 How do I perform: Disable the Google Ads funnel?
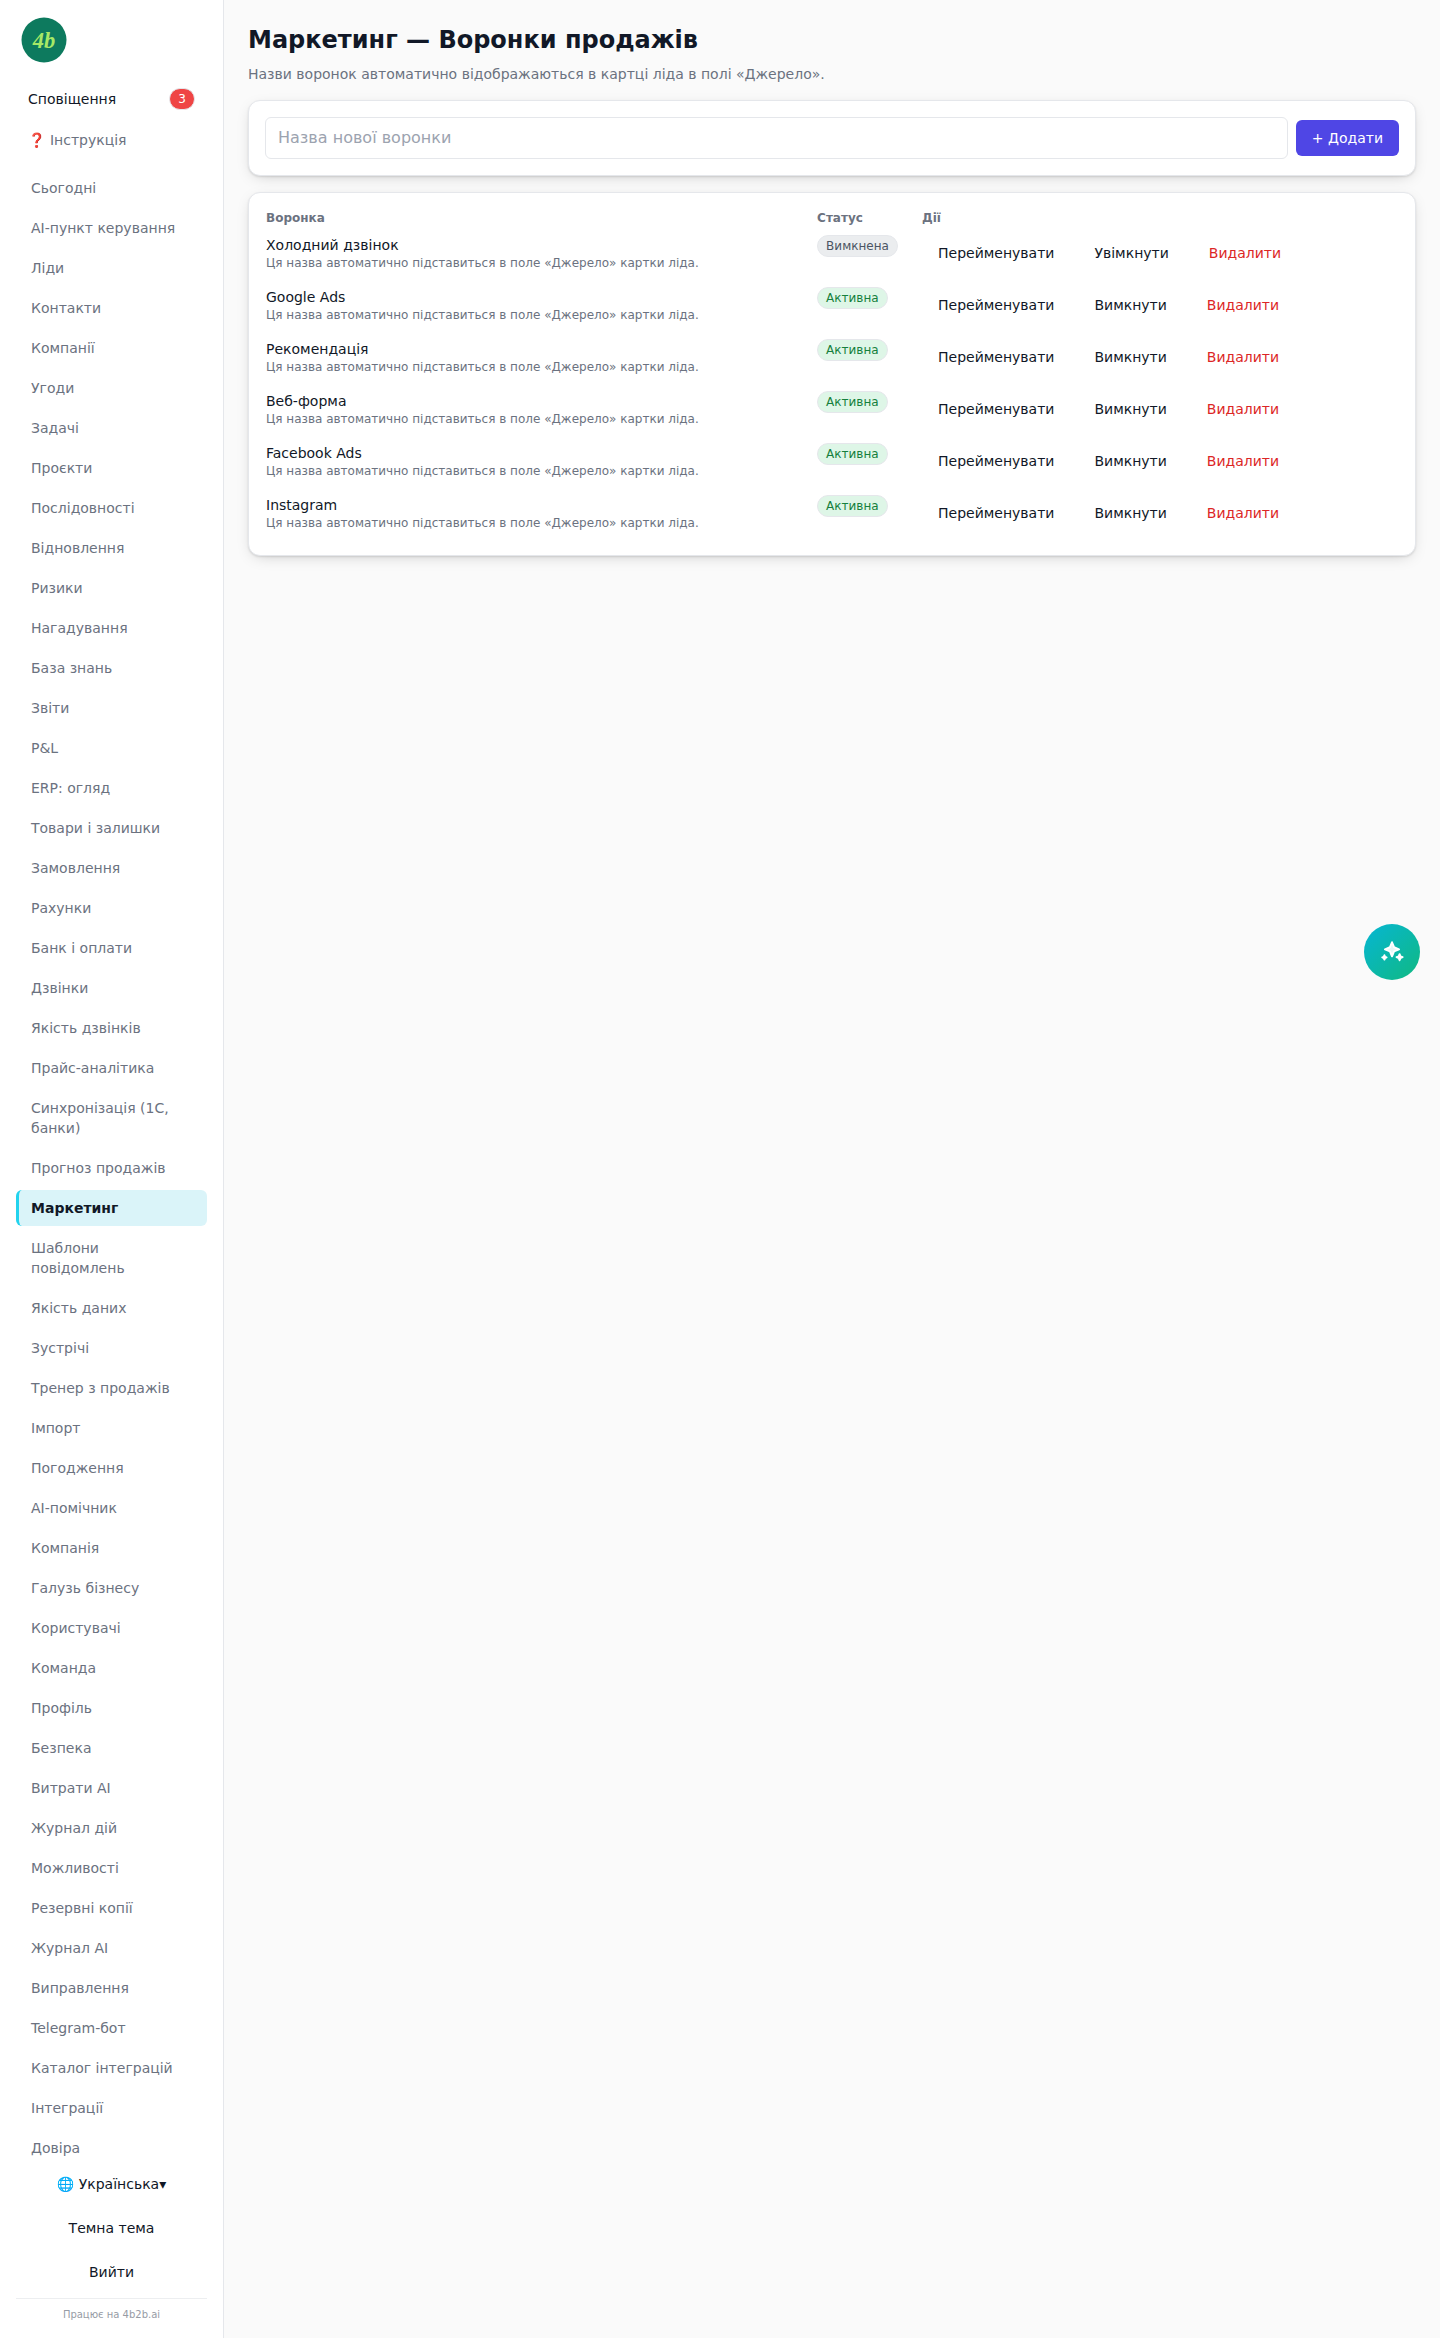coord(1130,305)
